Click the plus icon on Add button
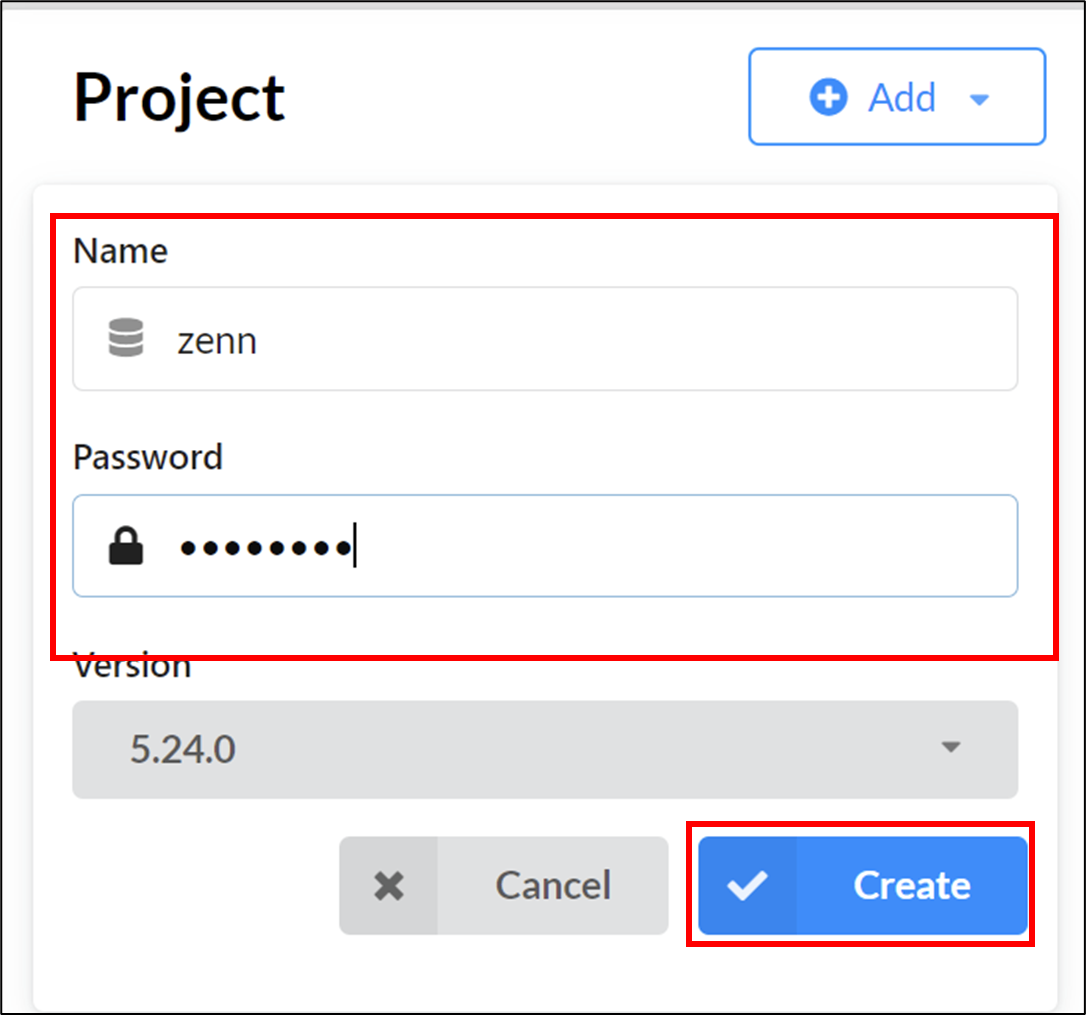The image size is (1086, 1015). click(828, 97)
